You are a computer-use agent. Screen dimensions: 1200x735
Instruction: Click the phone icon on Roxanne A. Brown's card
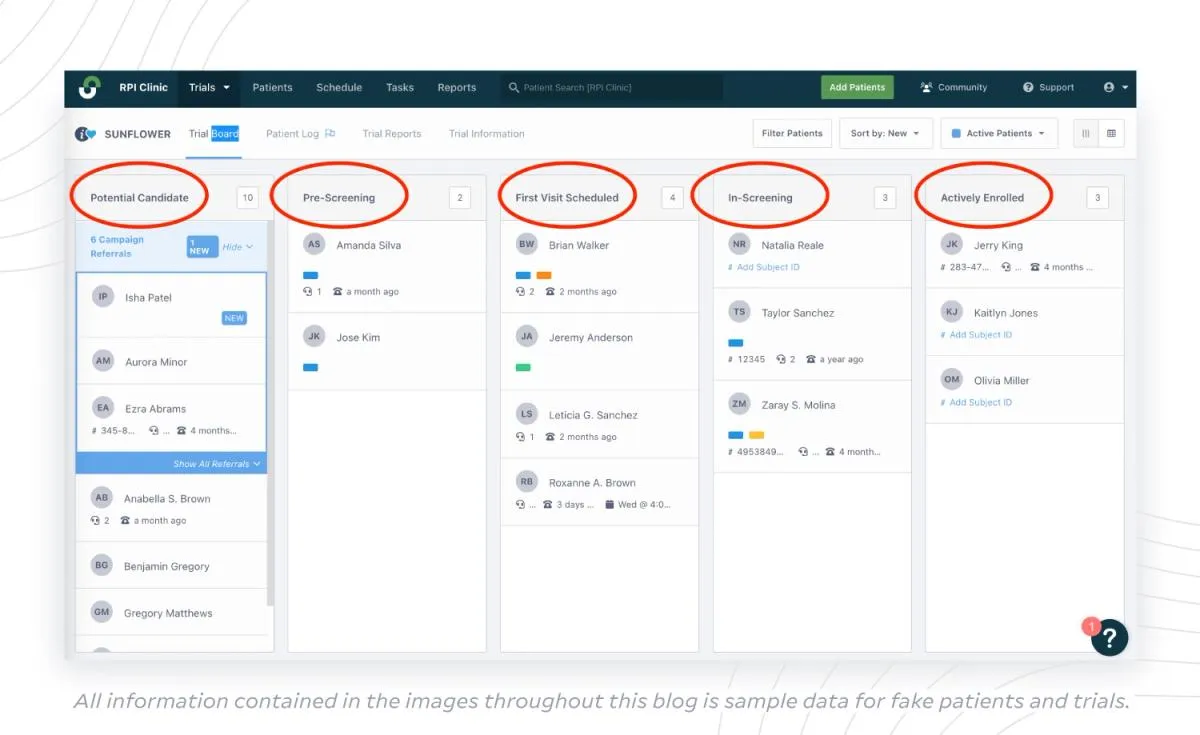548,504
